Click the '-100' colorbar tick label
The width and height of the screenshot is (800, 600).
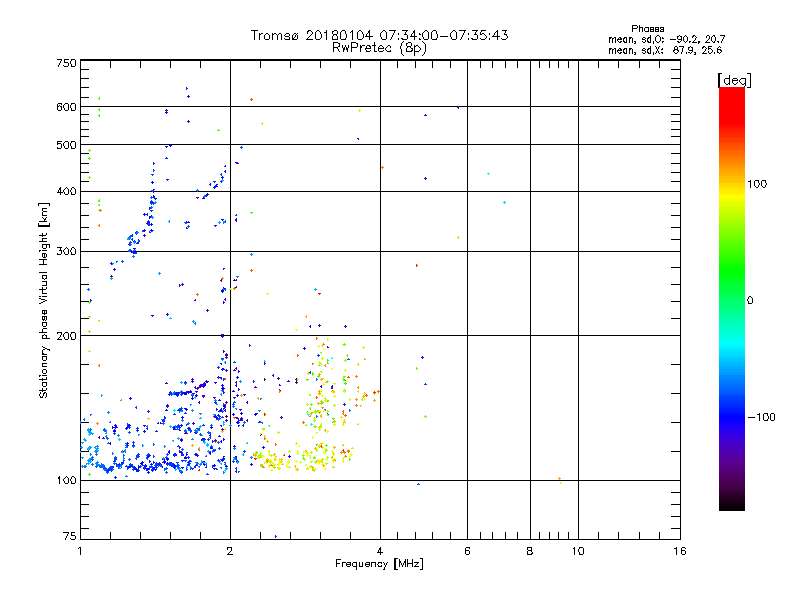click(x=761, y=417)
